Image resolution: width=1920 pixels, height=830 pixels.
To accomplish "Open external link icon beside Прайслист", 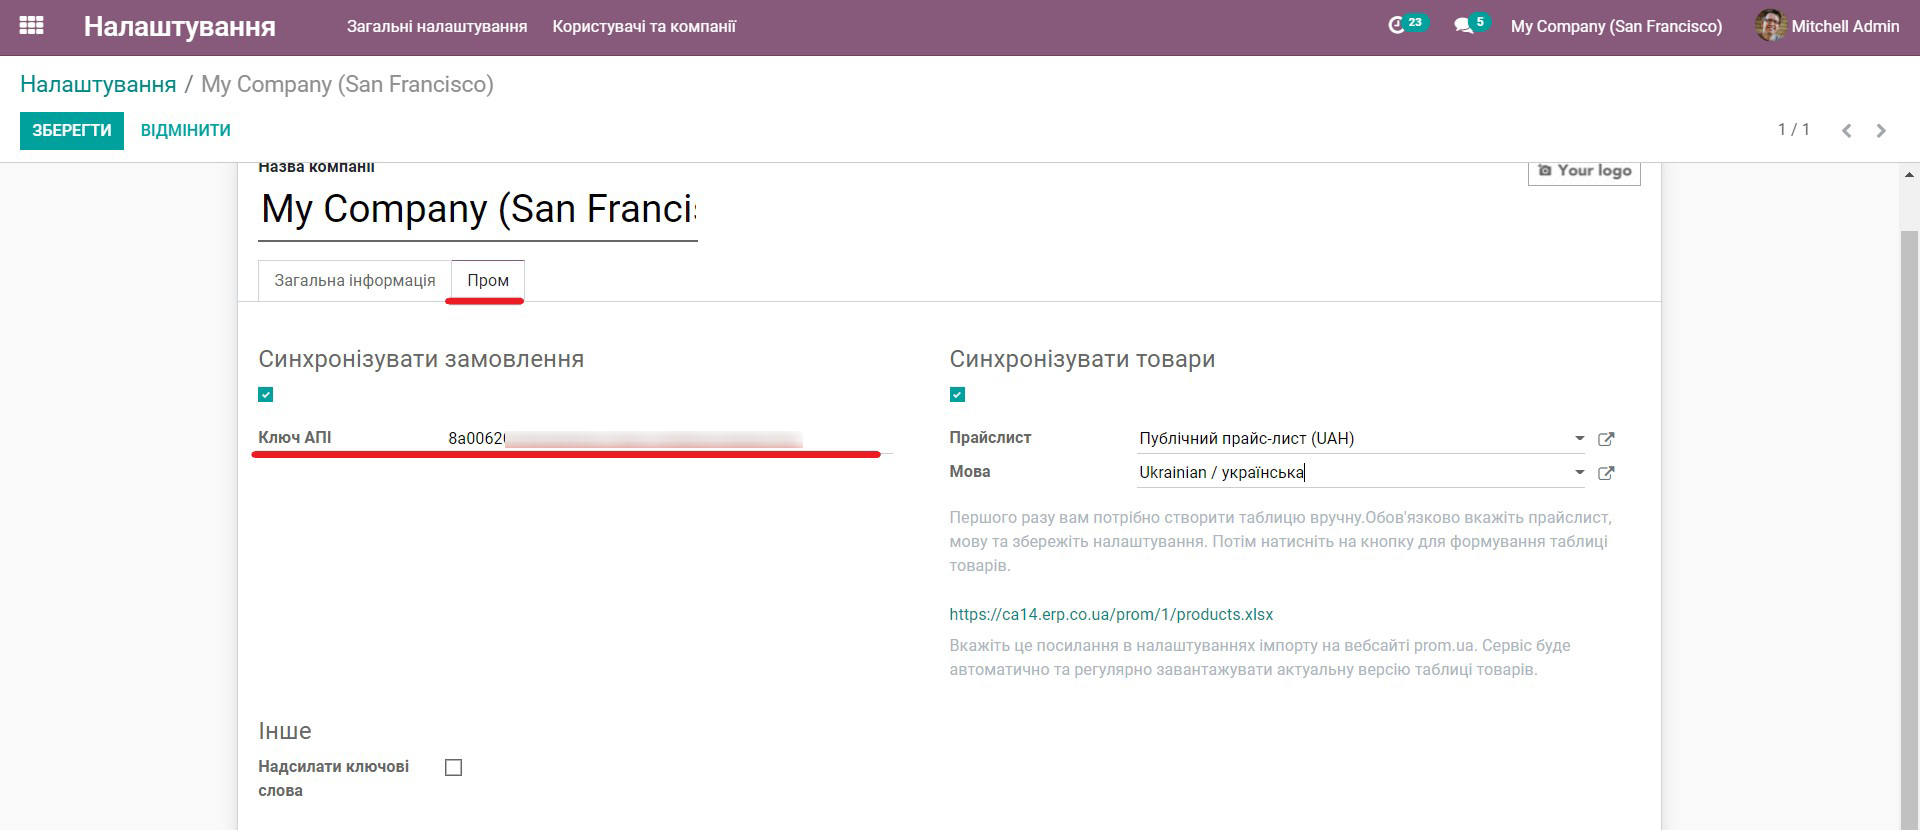I will point(1606,439).
